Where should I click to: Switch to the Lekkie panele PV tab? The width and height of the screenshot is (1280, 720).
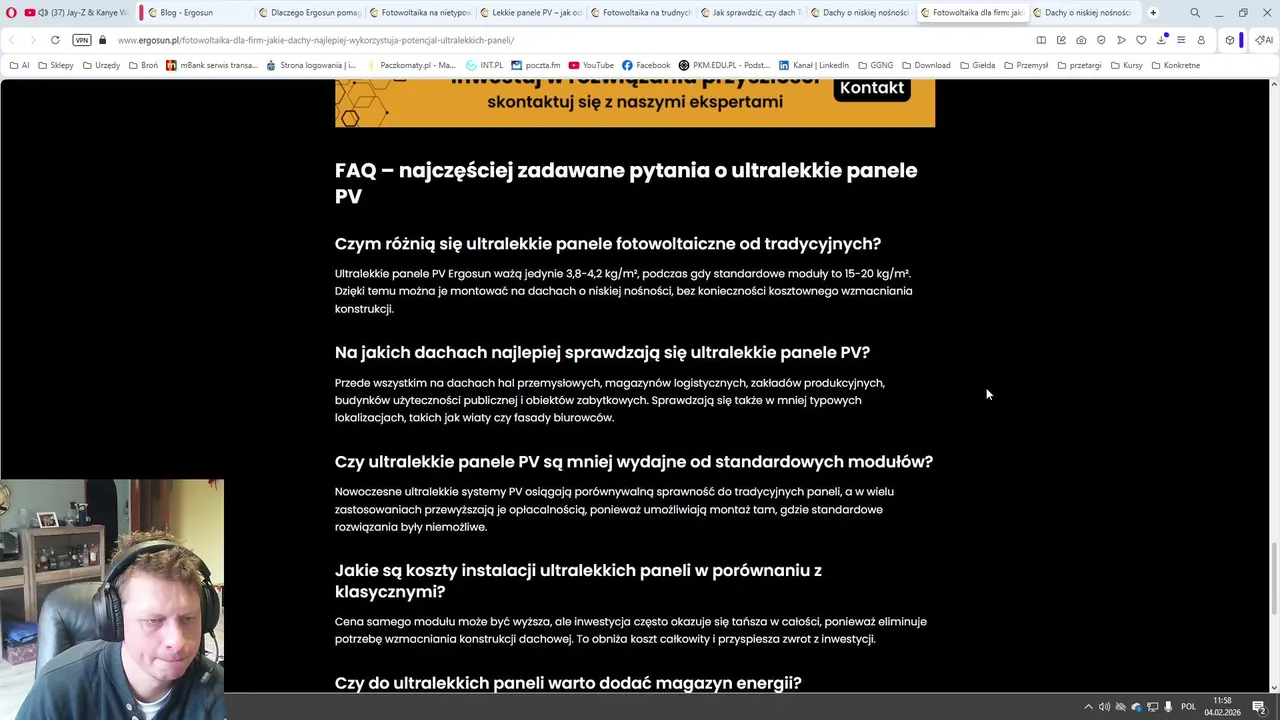529,13
